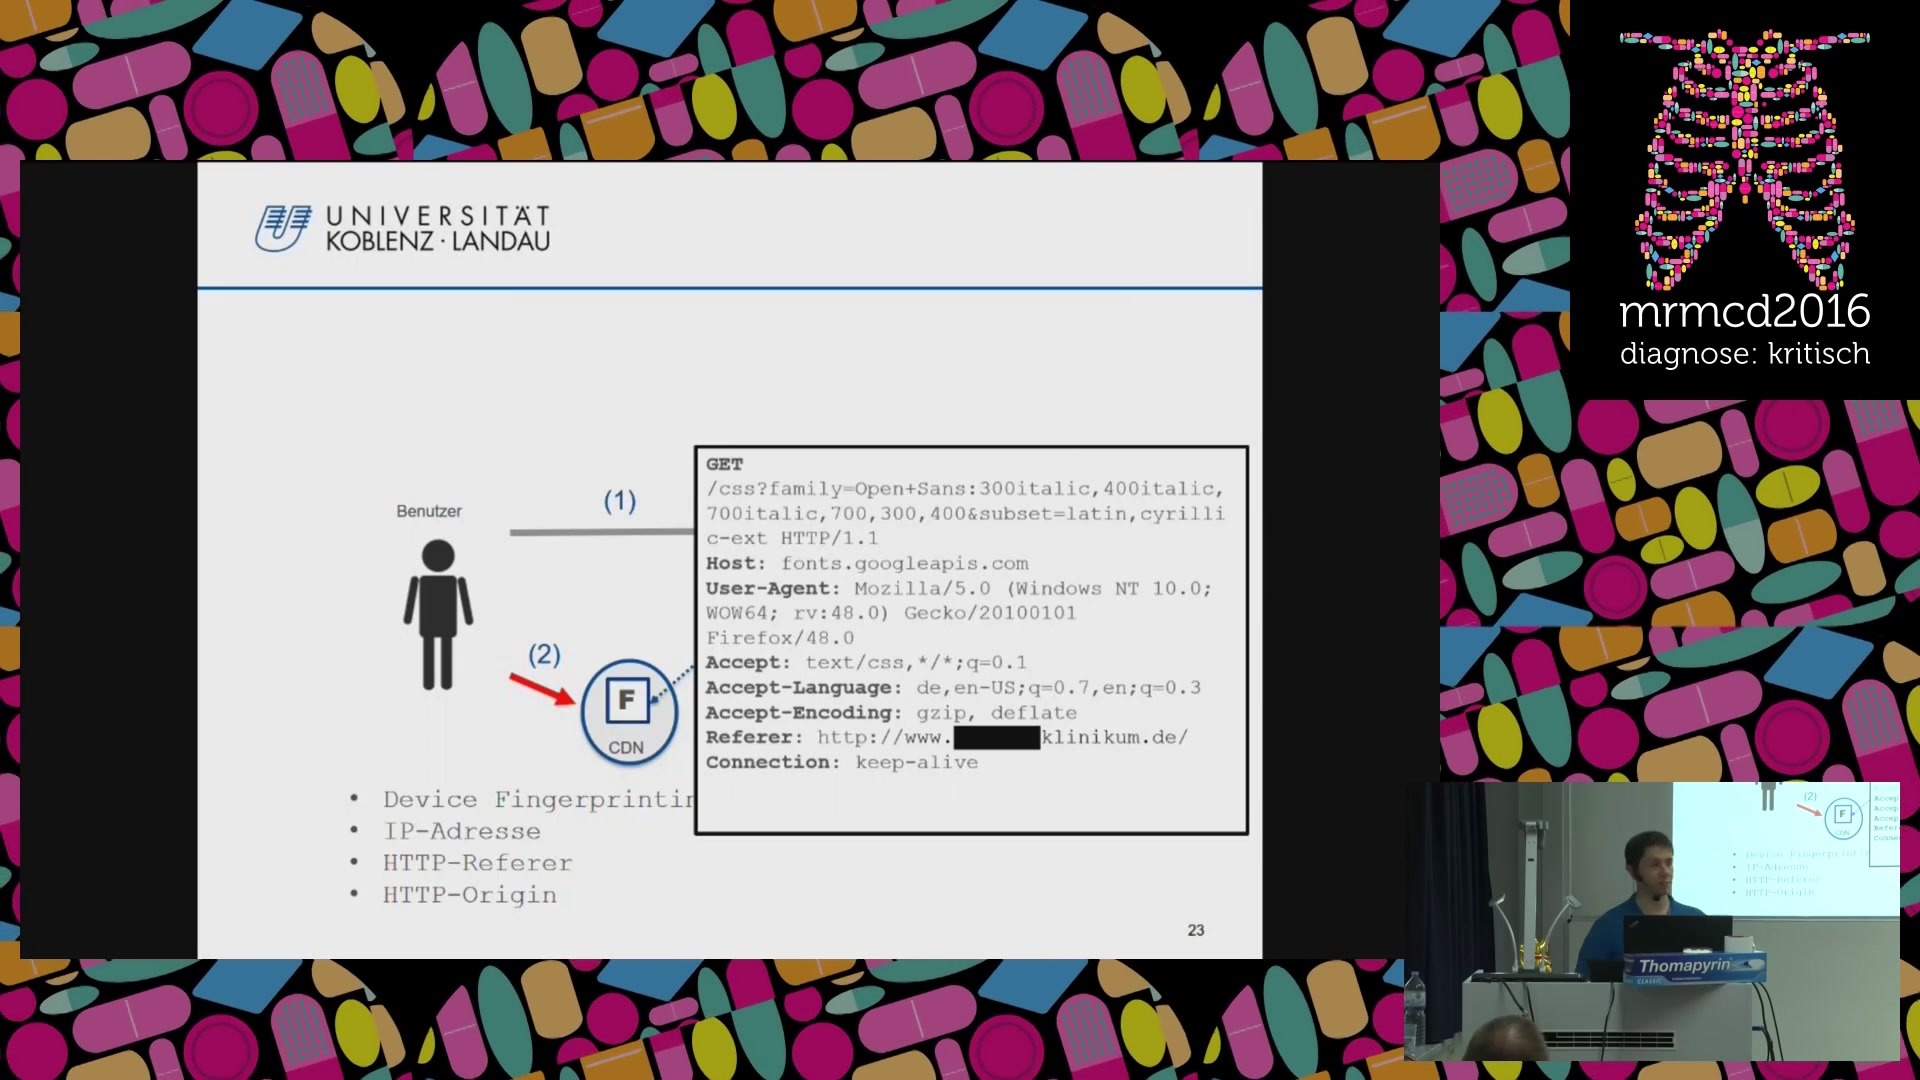Click the CDN circle icon
The height and width of the screenshot is (1080, 1920).
click(628, 711)
